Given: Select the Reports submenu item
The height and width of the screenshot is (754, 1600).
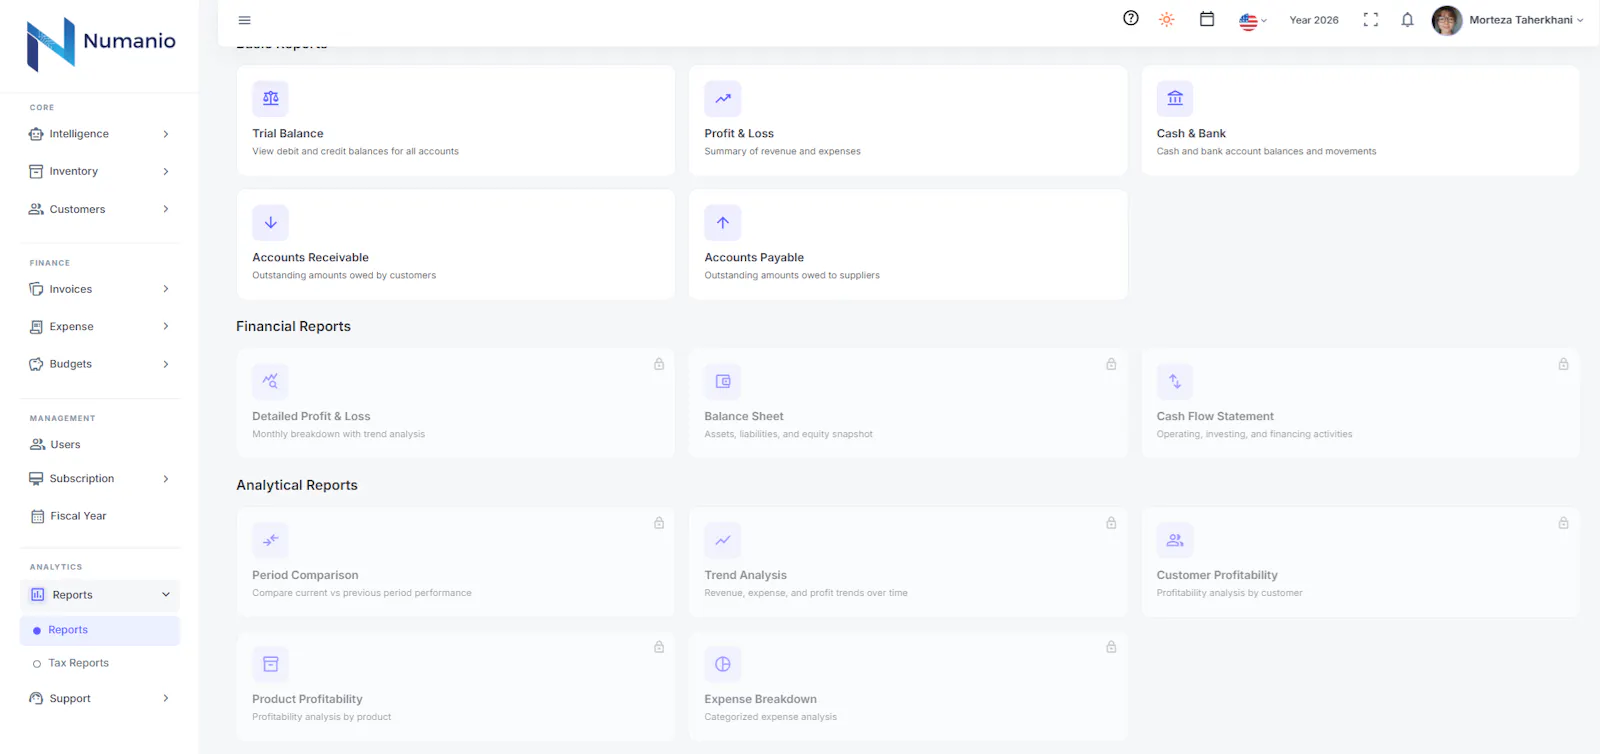Looking at the screenshot, I should (100, 630).
